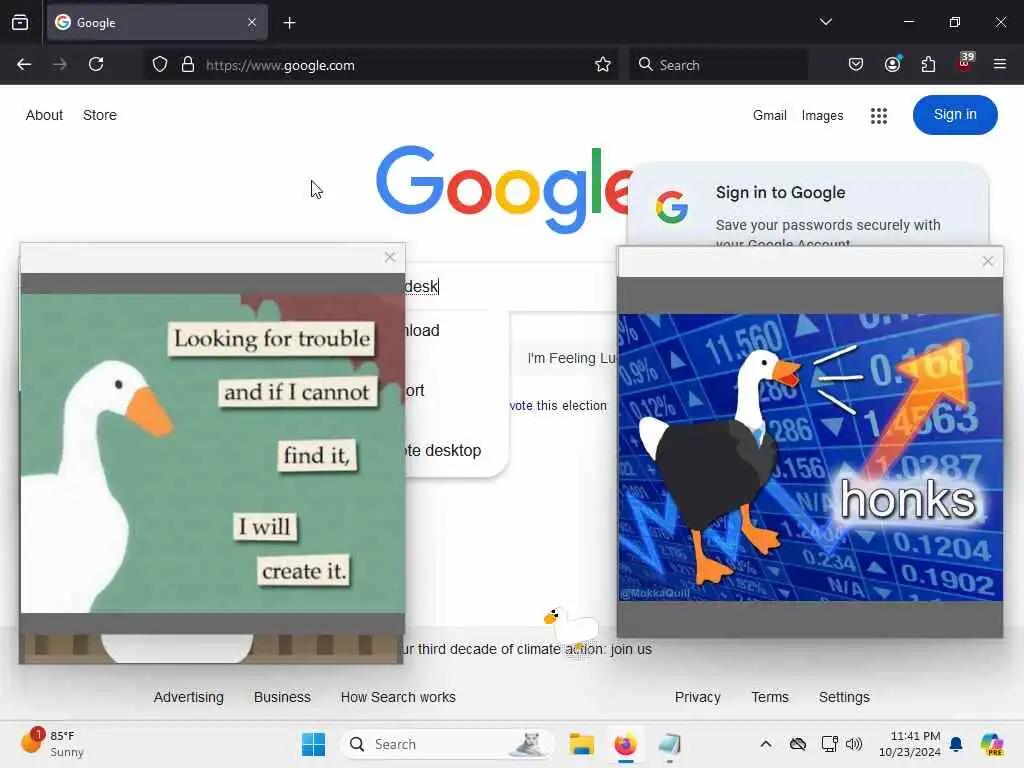Open the Settings footer menu
The image size is (1024, 768).
tap(844, 697)
